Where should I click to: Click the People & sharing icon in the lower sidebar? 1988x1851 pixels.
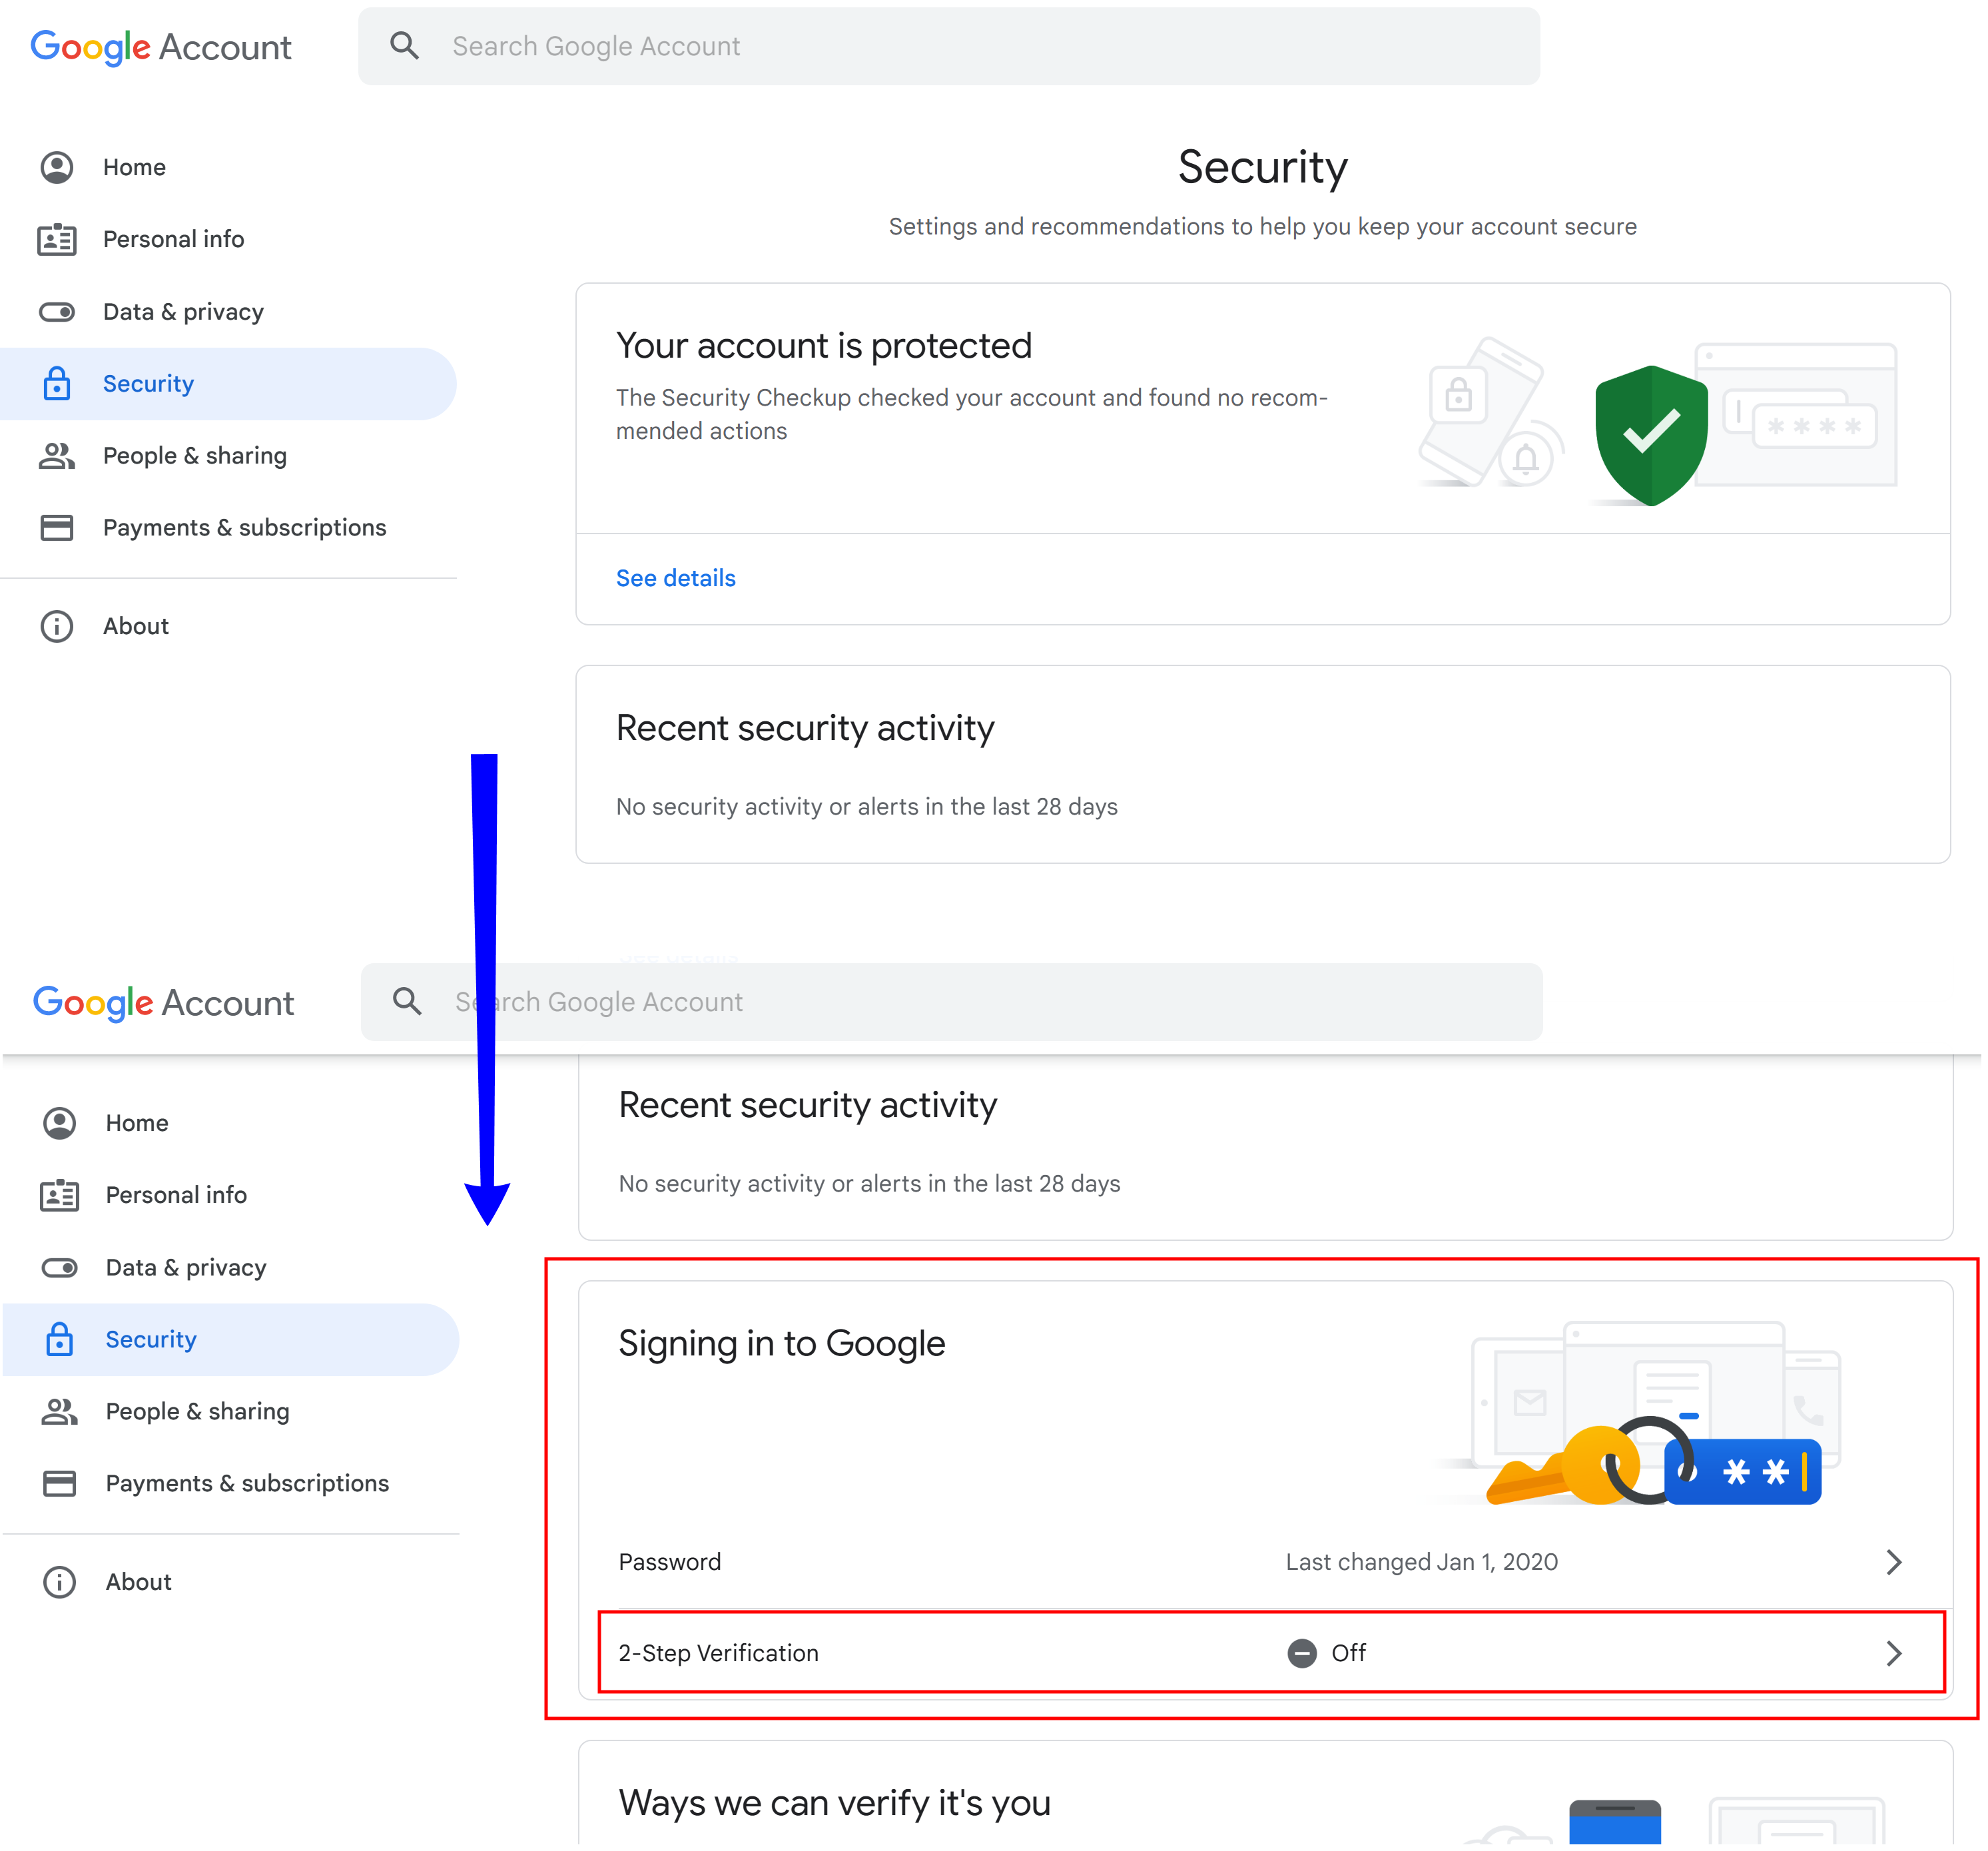click(60, 1411)
